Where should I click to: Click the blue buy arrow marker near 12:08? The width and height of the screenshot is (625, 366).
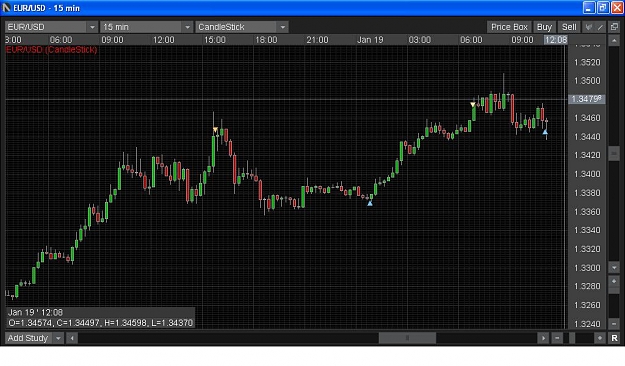pyautogui.click(x=545, y=132)
